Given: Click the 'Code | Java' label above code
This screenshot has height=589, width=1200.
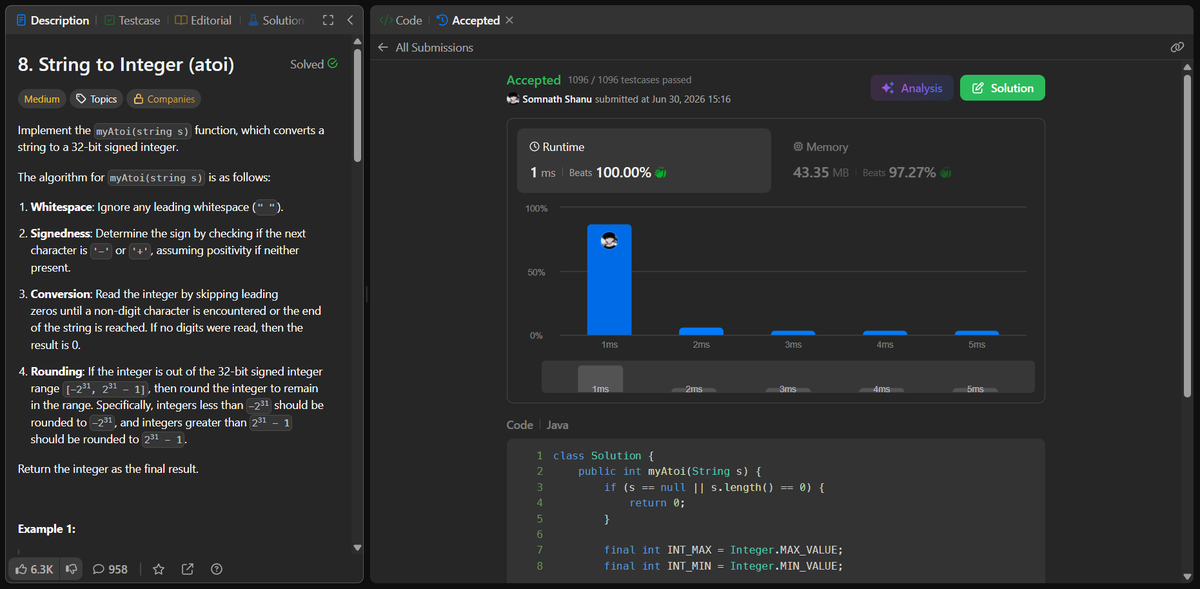Looking at the screenshot, I should coord(538,425).
